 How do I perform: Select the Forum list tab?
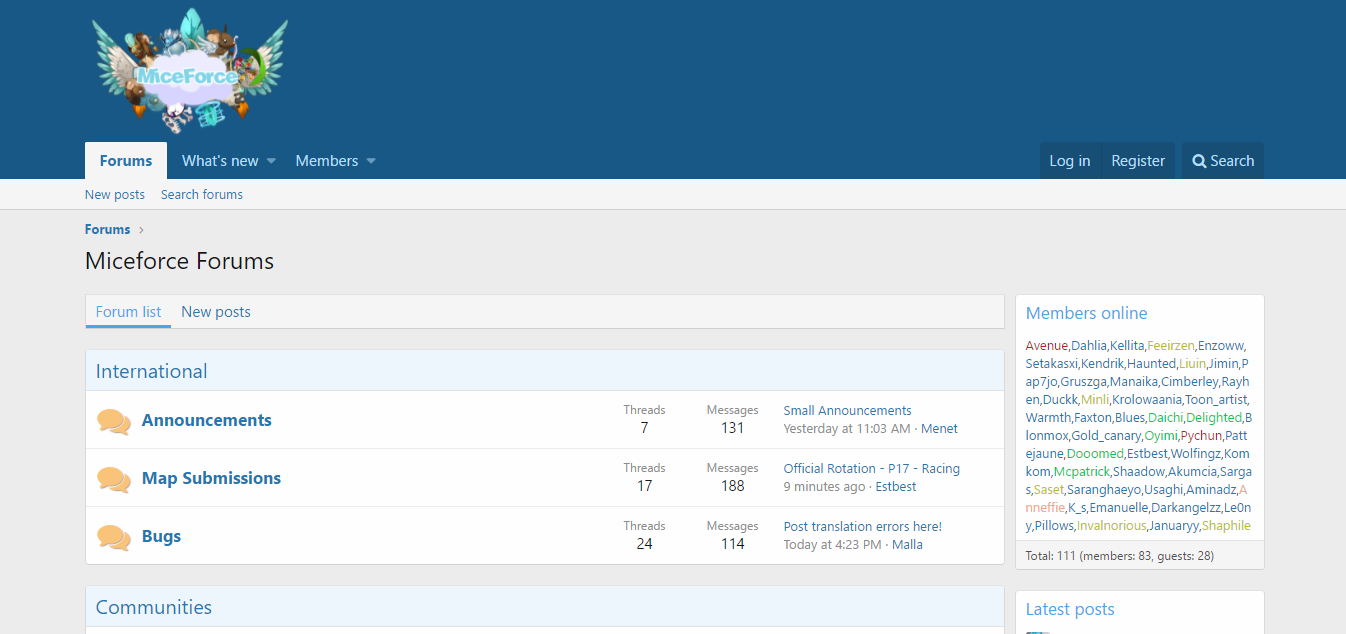click(x=128, y=312)
